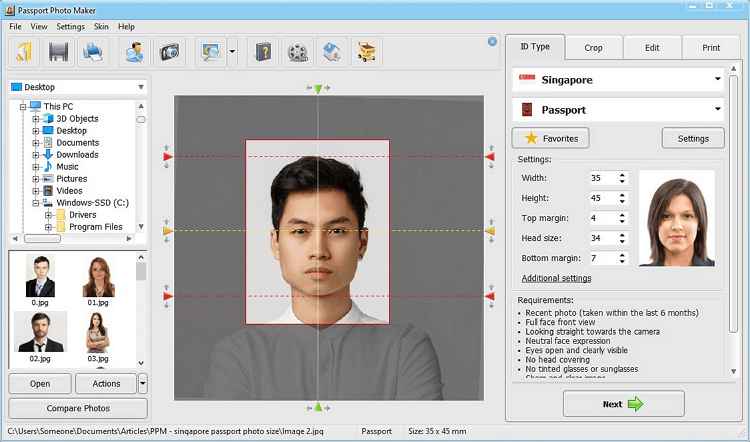Open the Help menu
750x442 pixels.
click(x=126, y=27)
